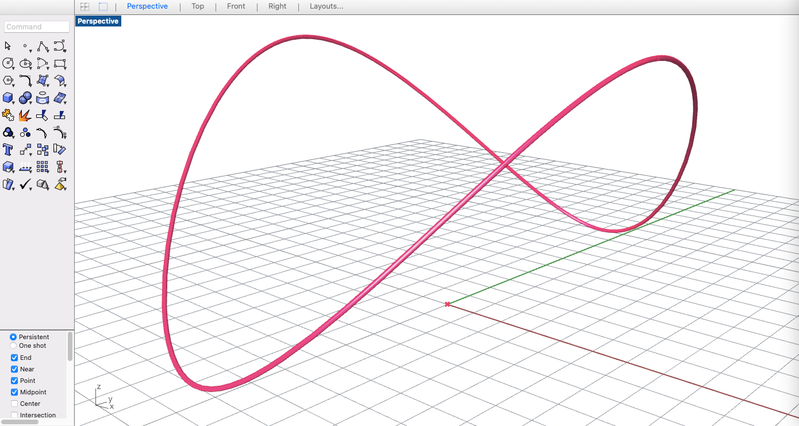
Task: Select the arrow pointer Select tool
Action: (x=8, y=46)
